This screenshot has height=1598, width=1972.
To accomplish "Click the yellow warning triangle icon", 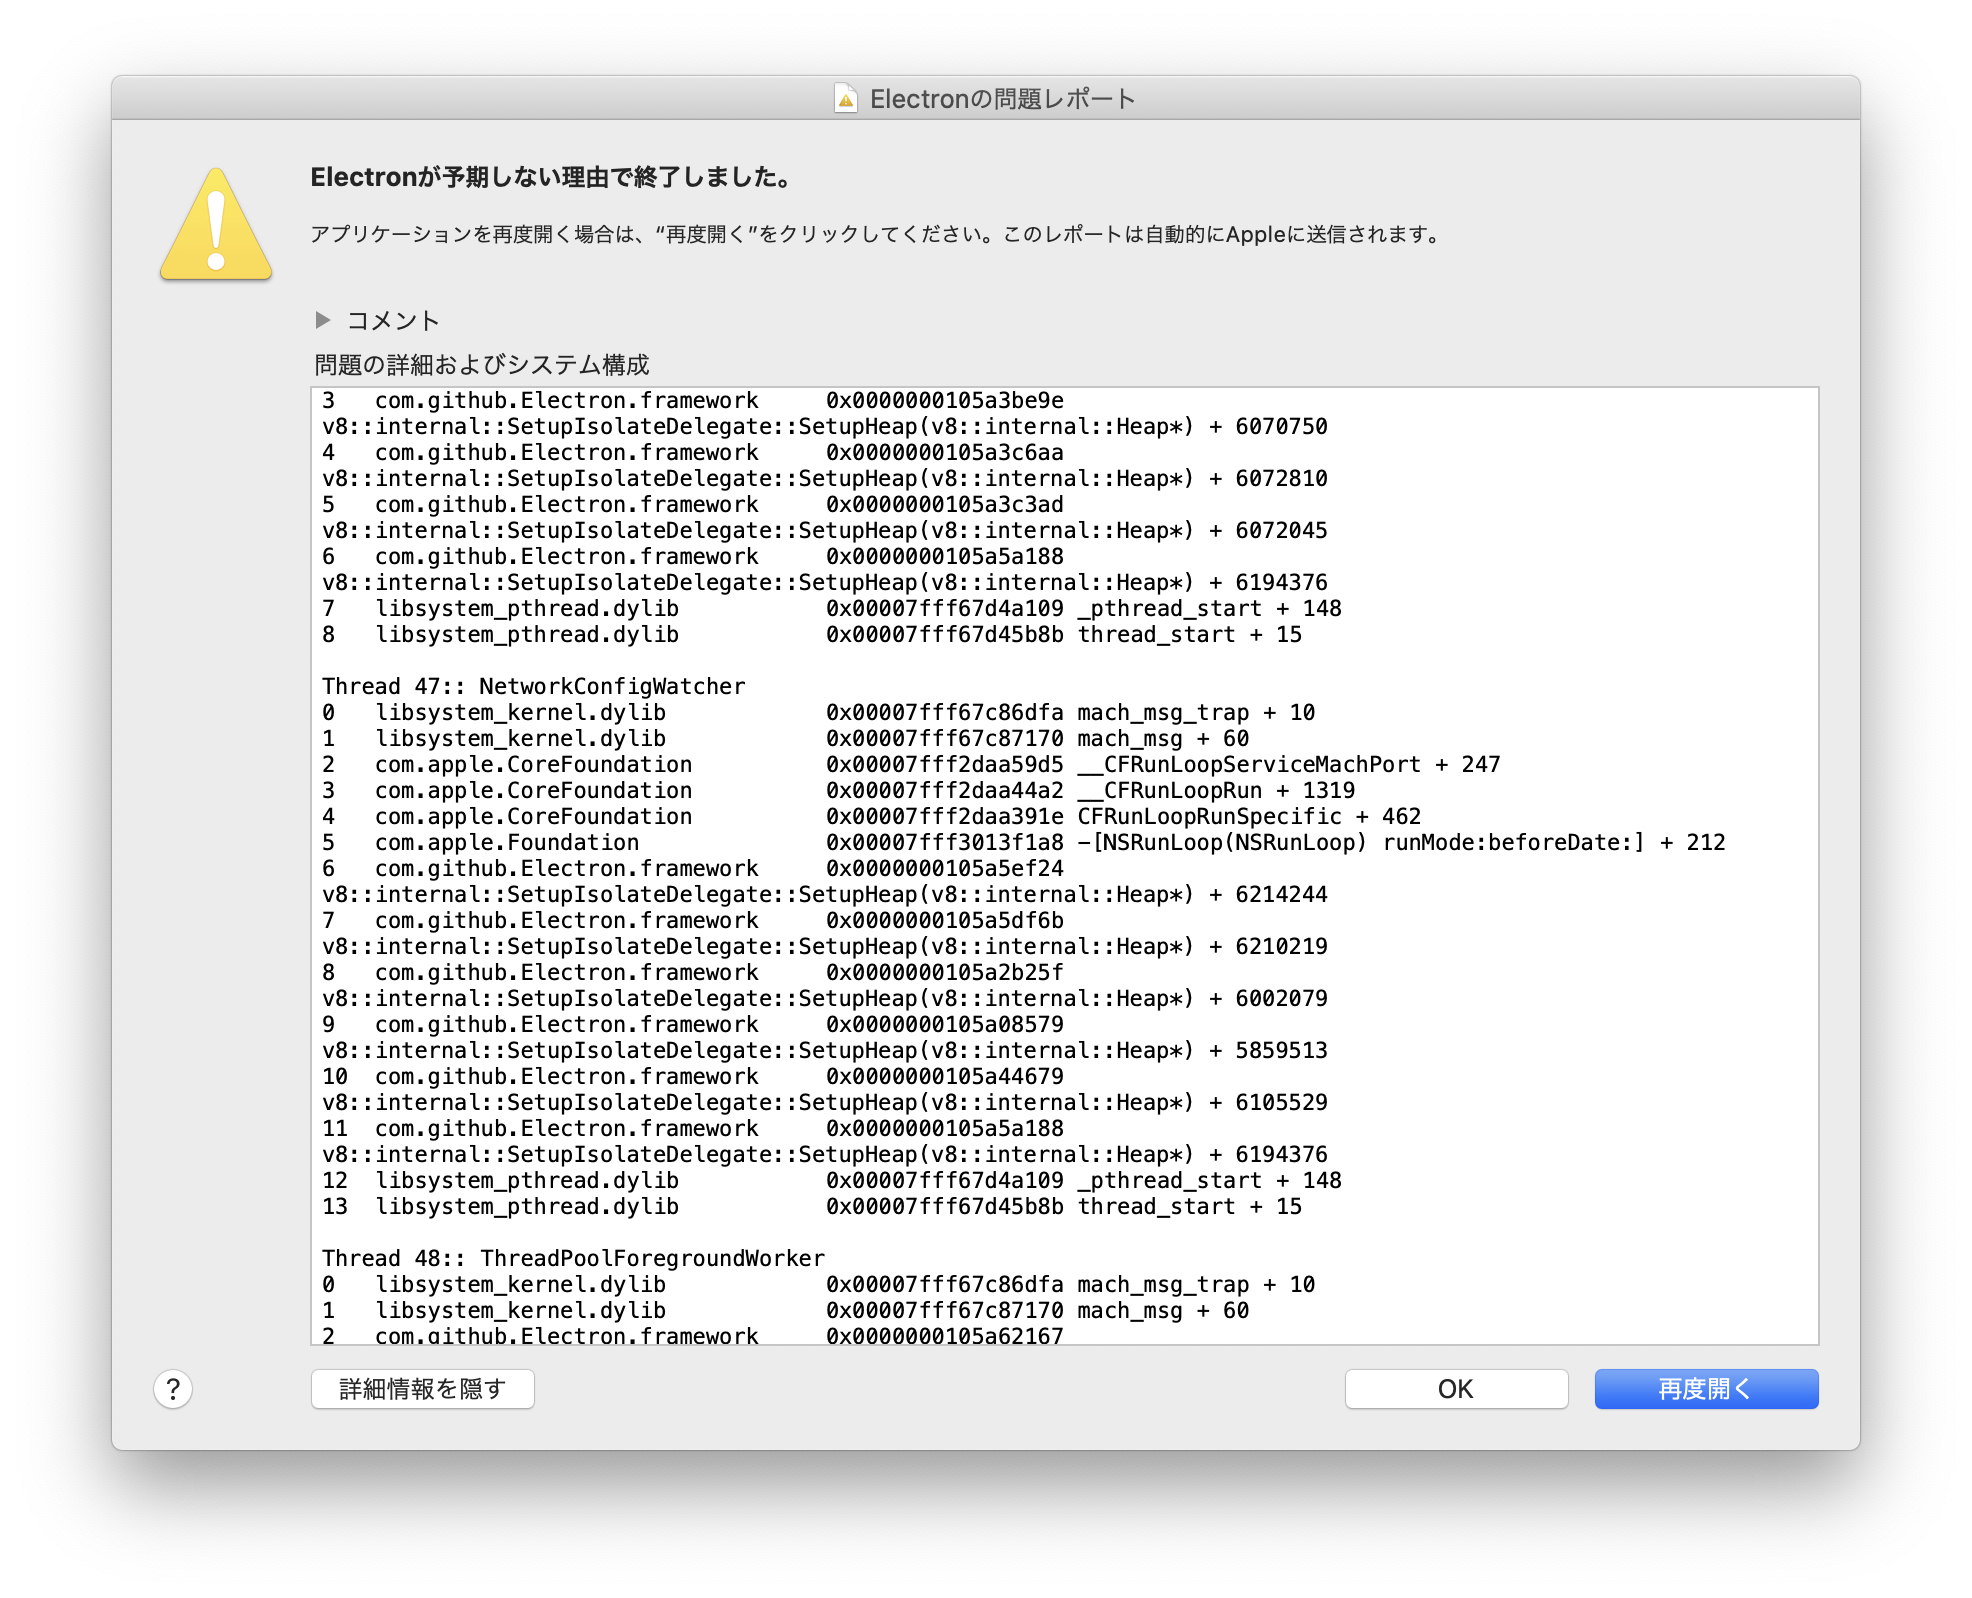I will (216, 224).
